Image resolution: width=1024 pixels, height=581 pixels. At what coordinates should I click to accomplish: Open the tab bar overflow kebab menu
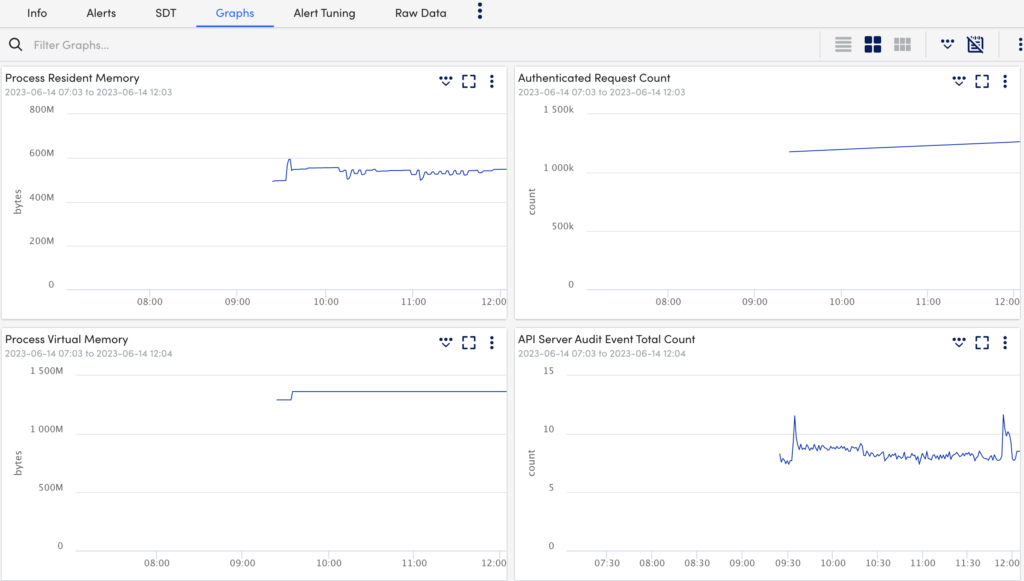point(479,12)
